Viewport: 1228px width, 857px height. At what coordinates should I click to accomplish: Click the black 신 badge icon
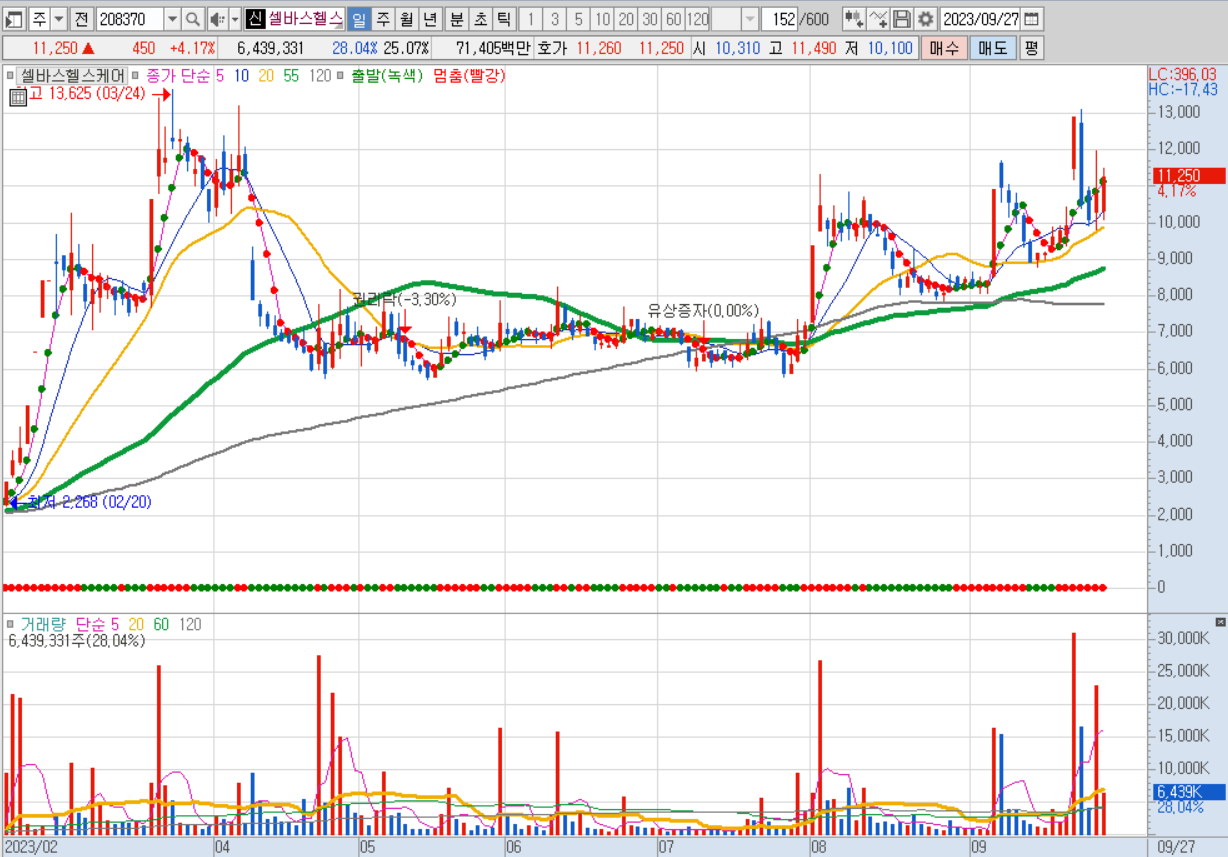click(x=255, y=19)
